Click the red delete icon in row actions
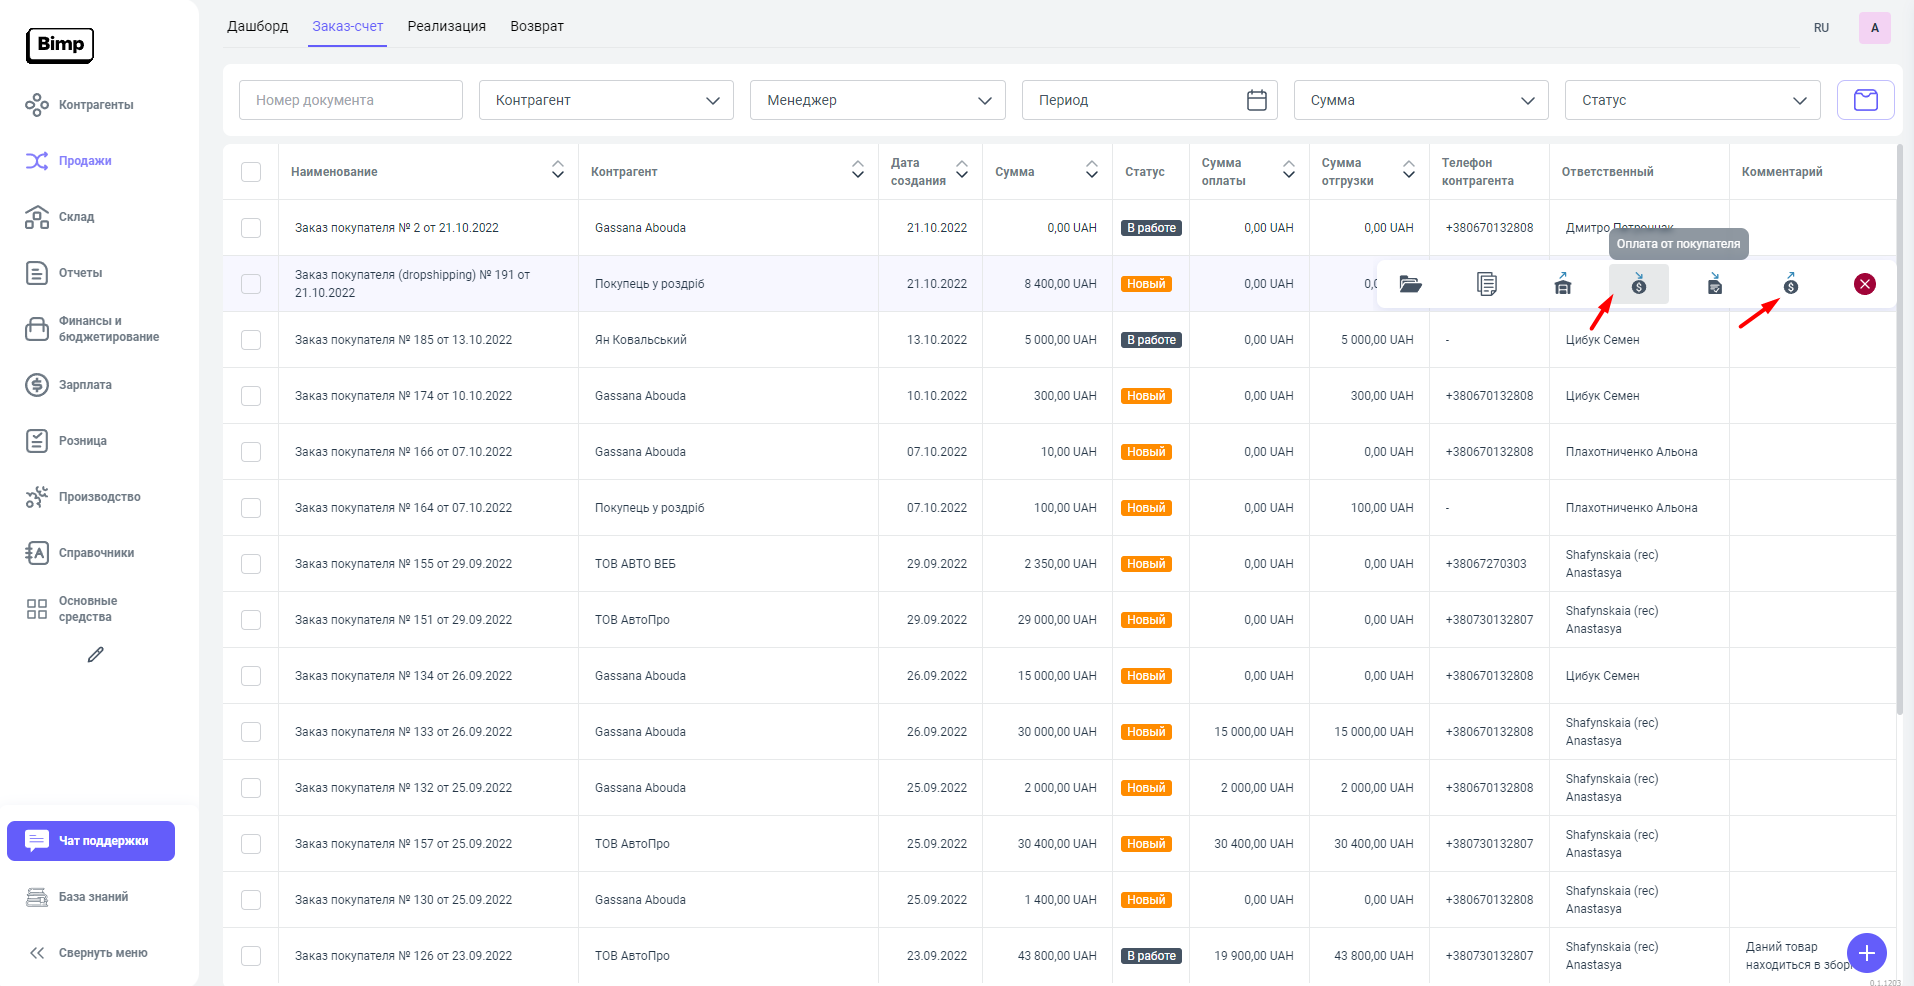 1864,284
